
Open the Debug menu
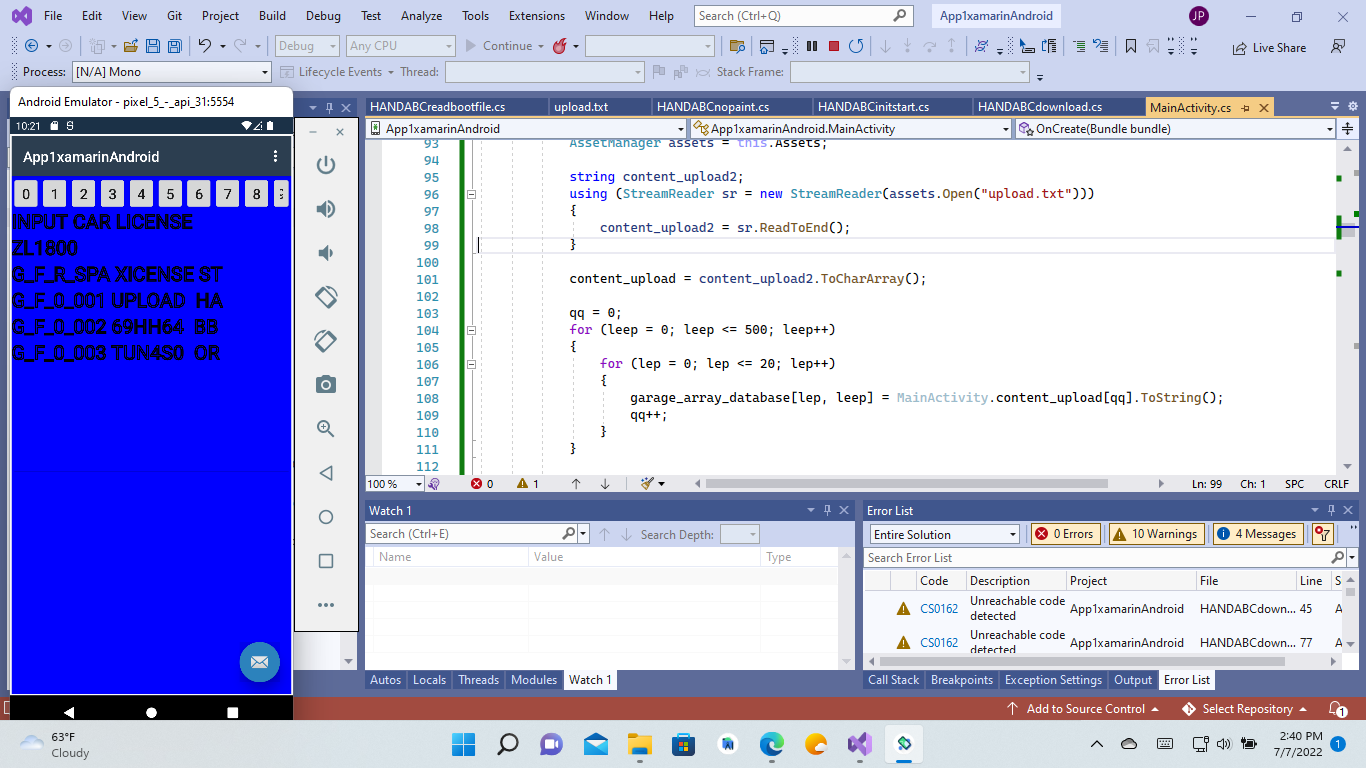[322, 15]
